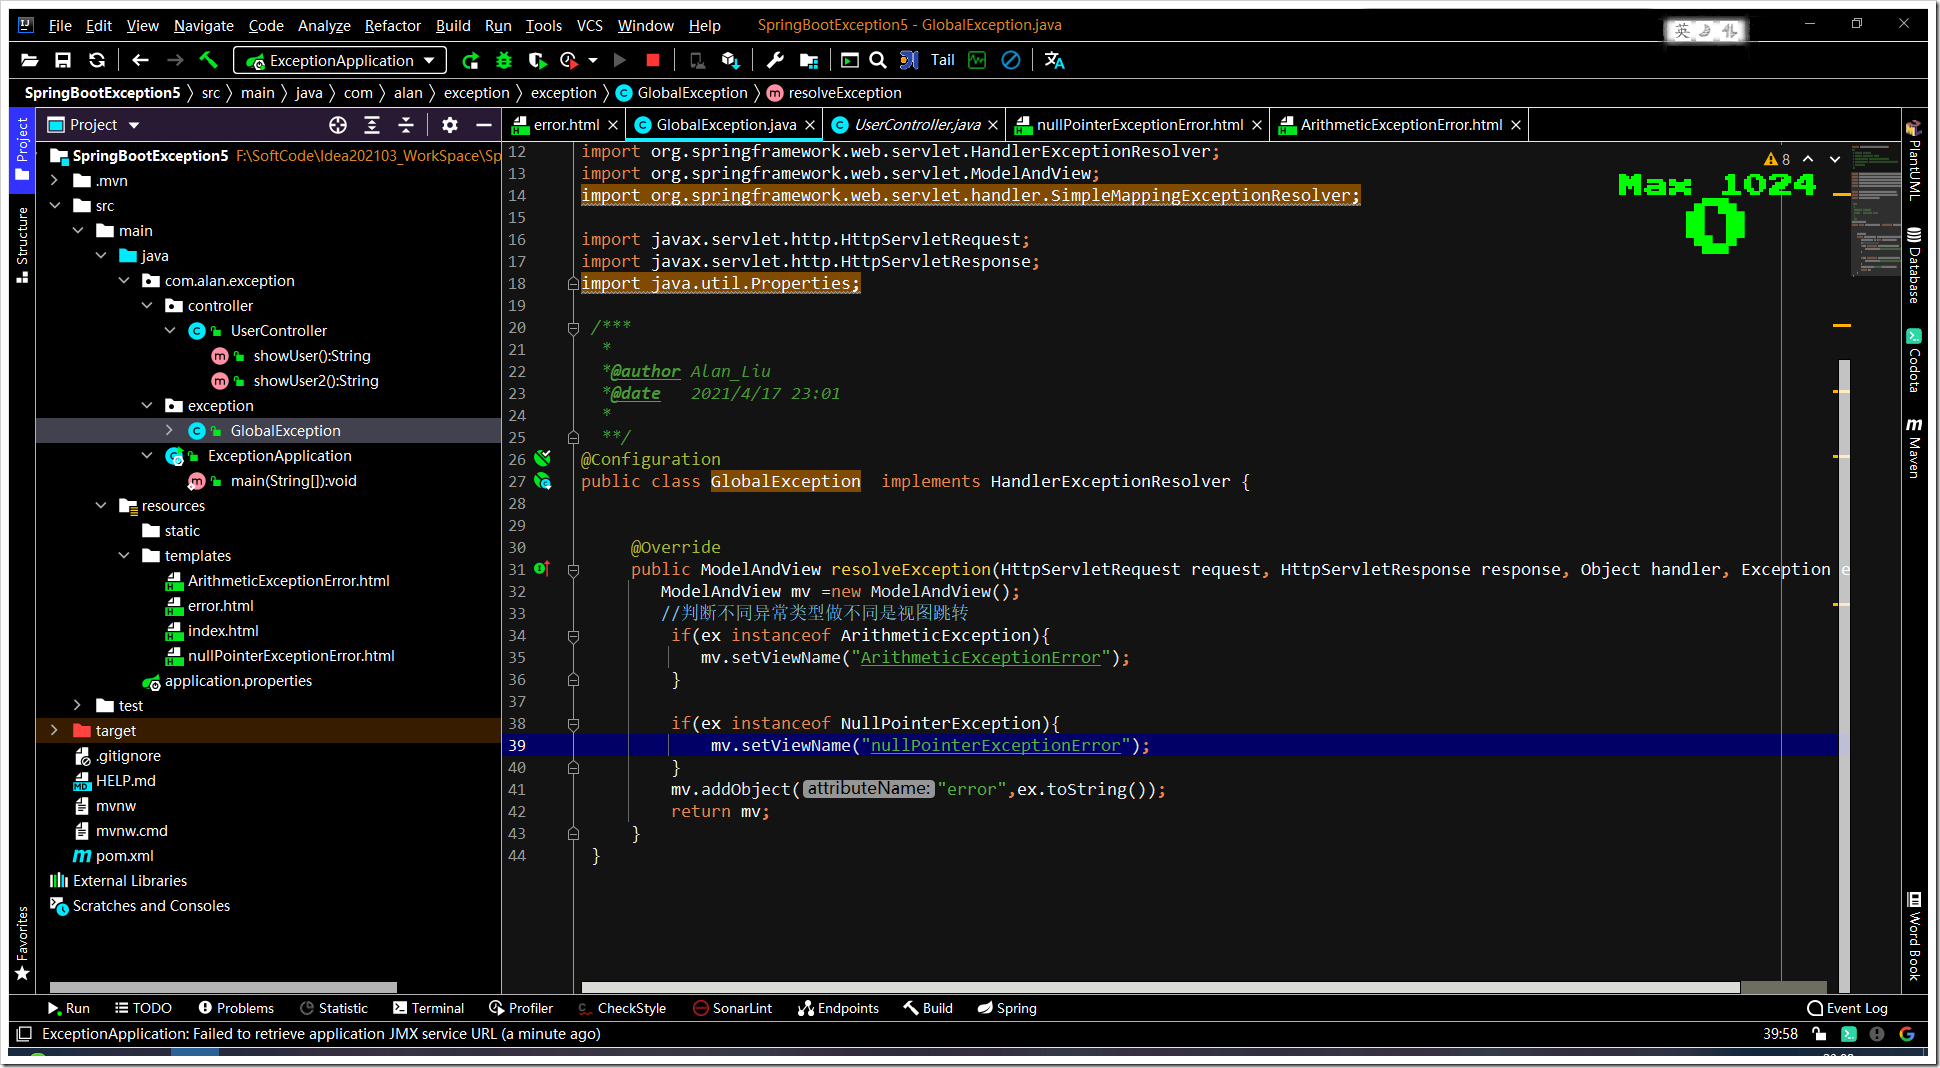The height and width of the screenshot is (1068, 1940).
Task: Switch to the error.html tab
Action: coord(566,125)
